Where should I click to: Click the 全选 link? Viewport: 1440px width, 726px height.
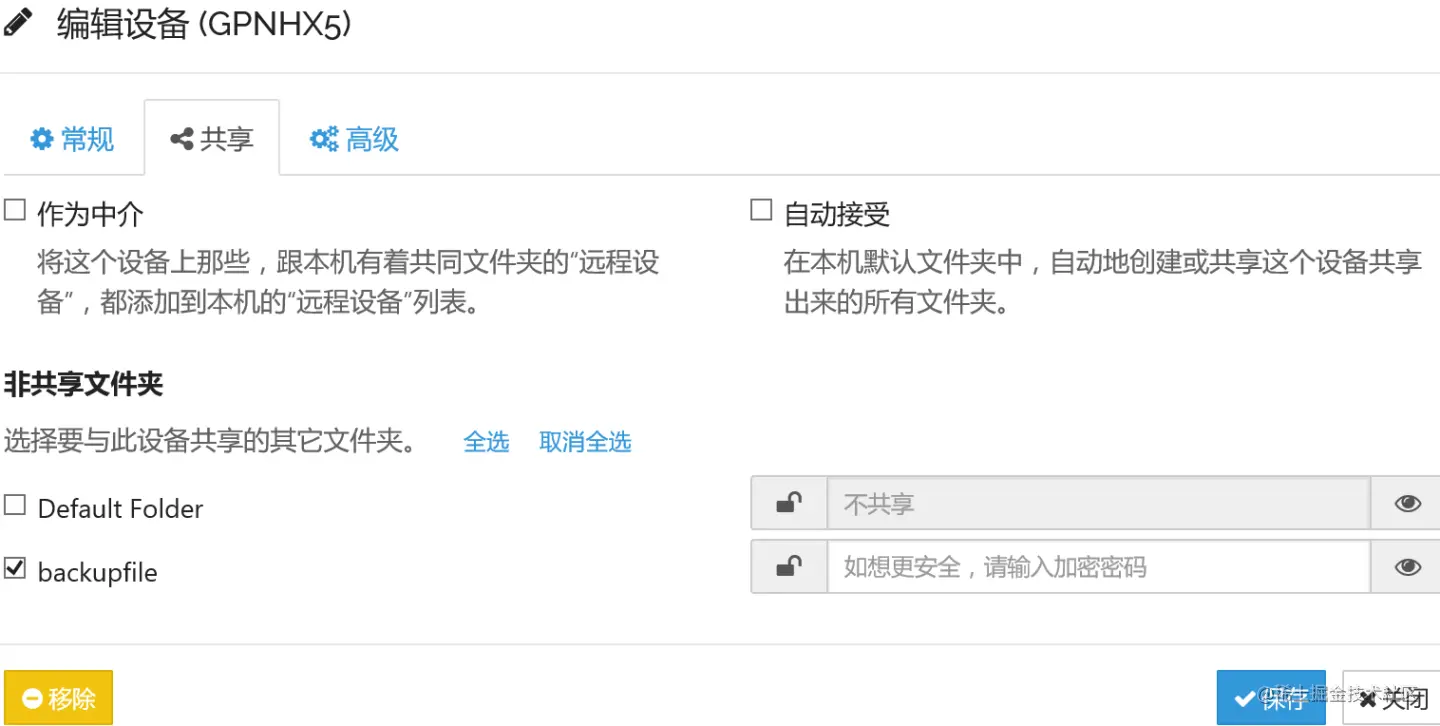click(x=486, y=442)
